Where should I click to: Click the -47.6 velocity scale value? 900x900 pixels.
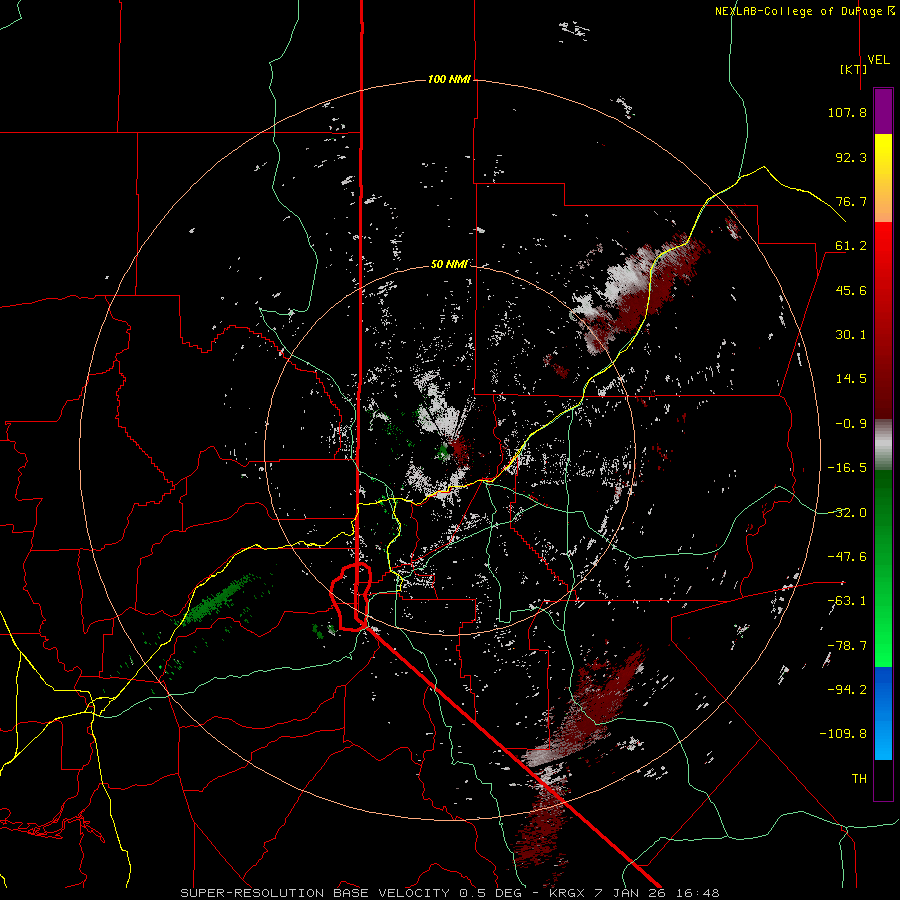[x=847, y=557]
